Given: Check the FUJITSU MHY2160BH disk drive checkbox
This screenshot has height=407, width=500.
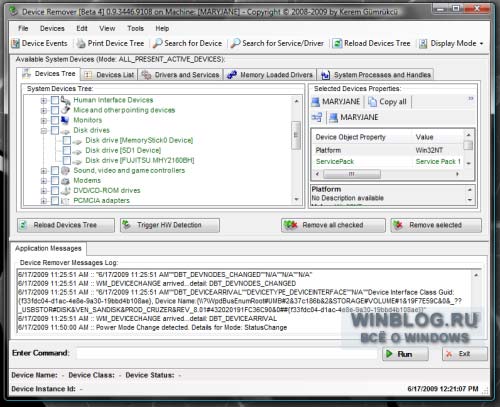Looking at the screenshot, I should pos(67,160).
